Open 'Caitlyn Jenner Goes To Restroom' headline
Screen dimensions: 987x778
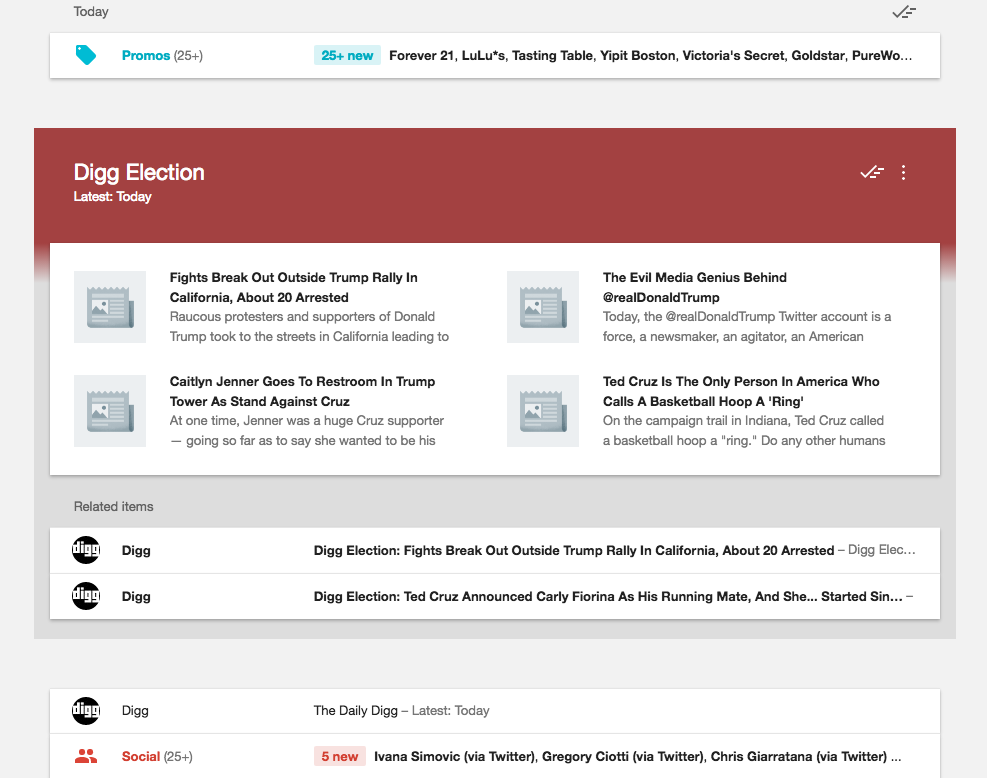click(x=302, y=391)
